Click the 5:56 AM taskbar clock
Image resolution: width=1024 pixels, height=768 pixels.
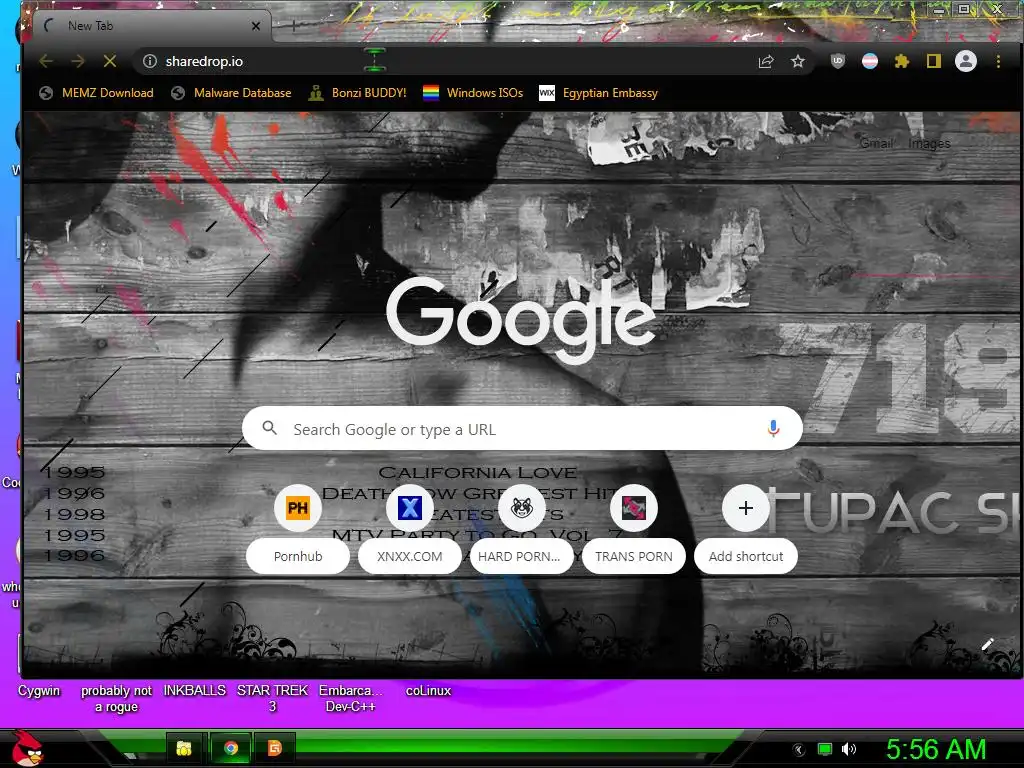936,750
